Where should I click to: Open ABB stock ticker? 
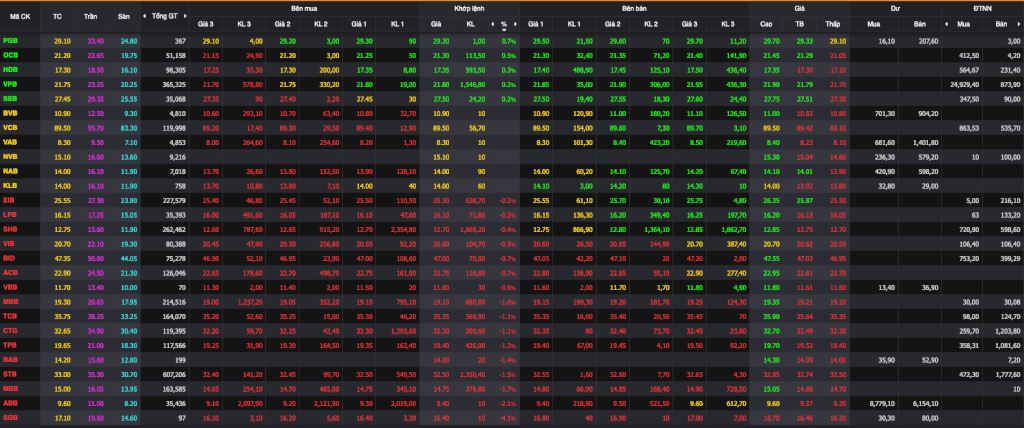pos(10,403)
